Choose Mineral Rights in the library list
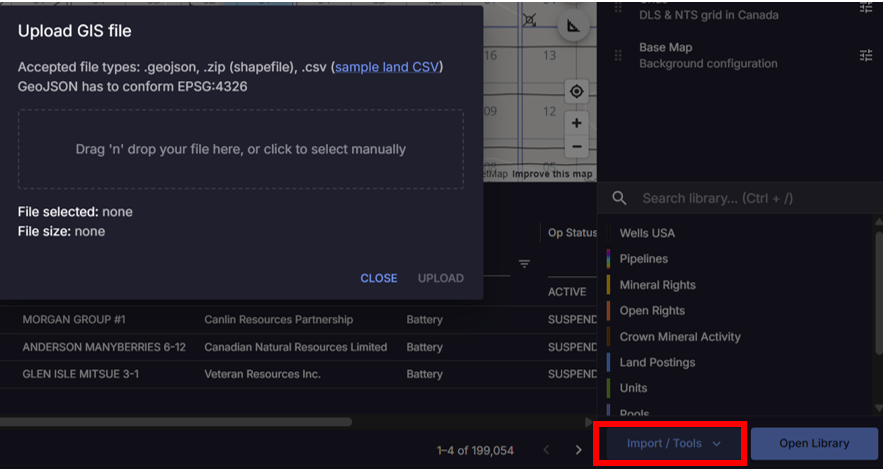The height and width of the screenshot is (469, 883). (657, 285)
